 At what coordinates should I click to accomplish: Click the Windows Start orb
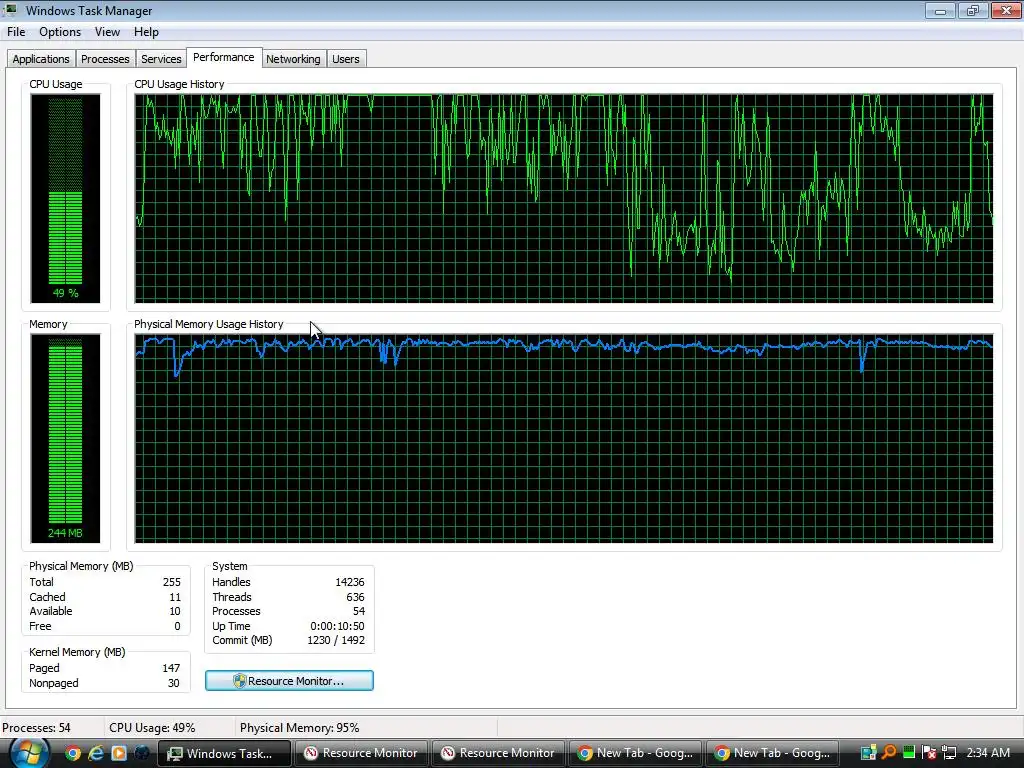[29, 753]
